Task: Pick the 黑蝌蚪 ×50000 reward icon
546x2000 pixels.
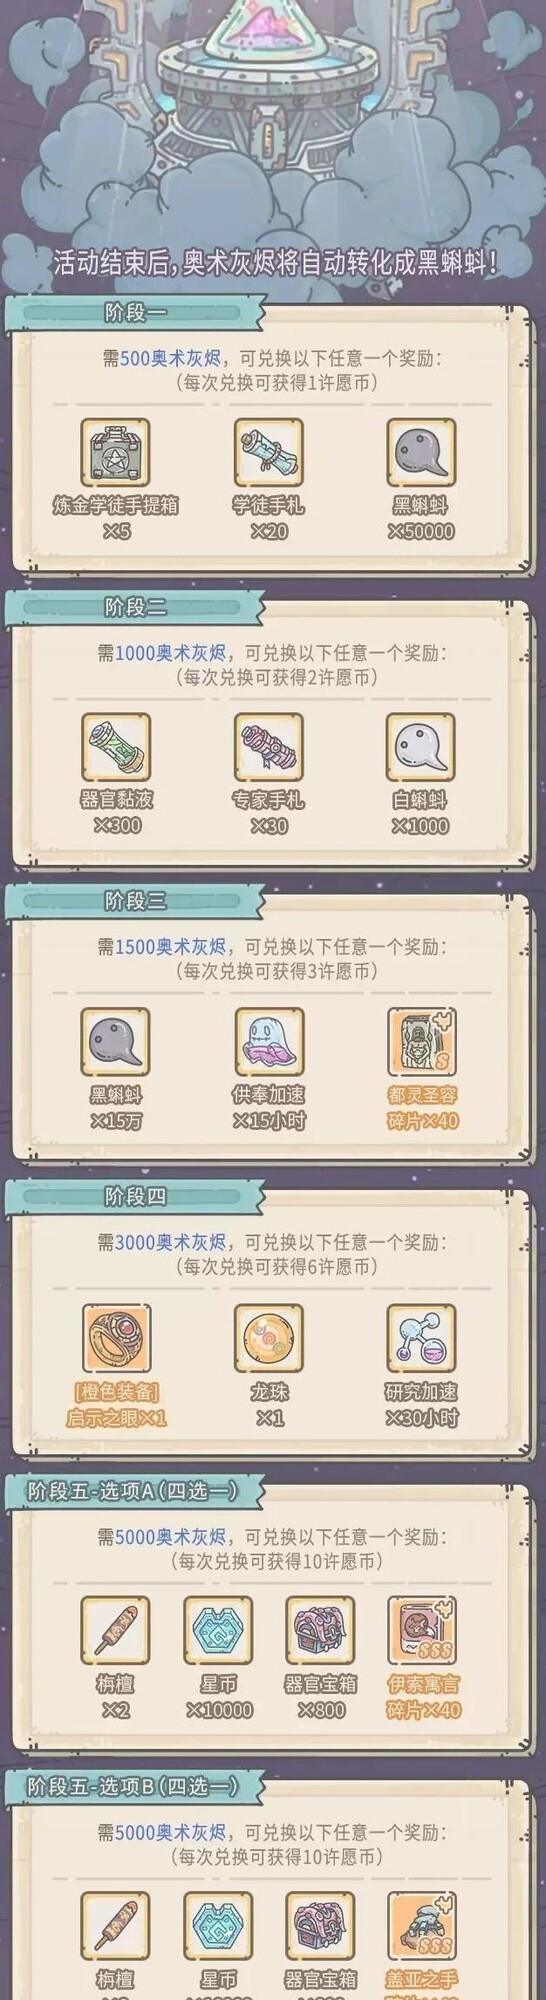Action: coord(421,452)
